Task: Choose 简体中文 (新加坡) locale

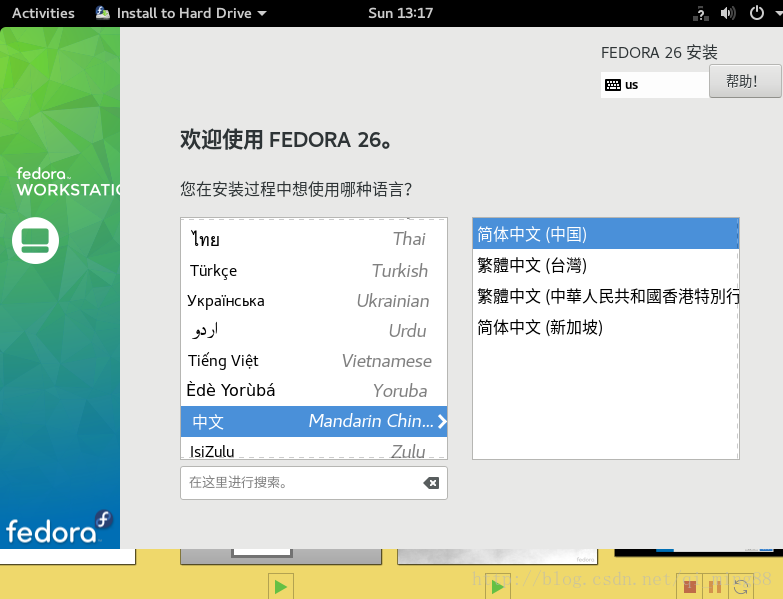Action: [605, 327]
